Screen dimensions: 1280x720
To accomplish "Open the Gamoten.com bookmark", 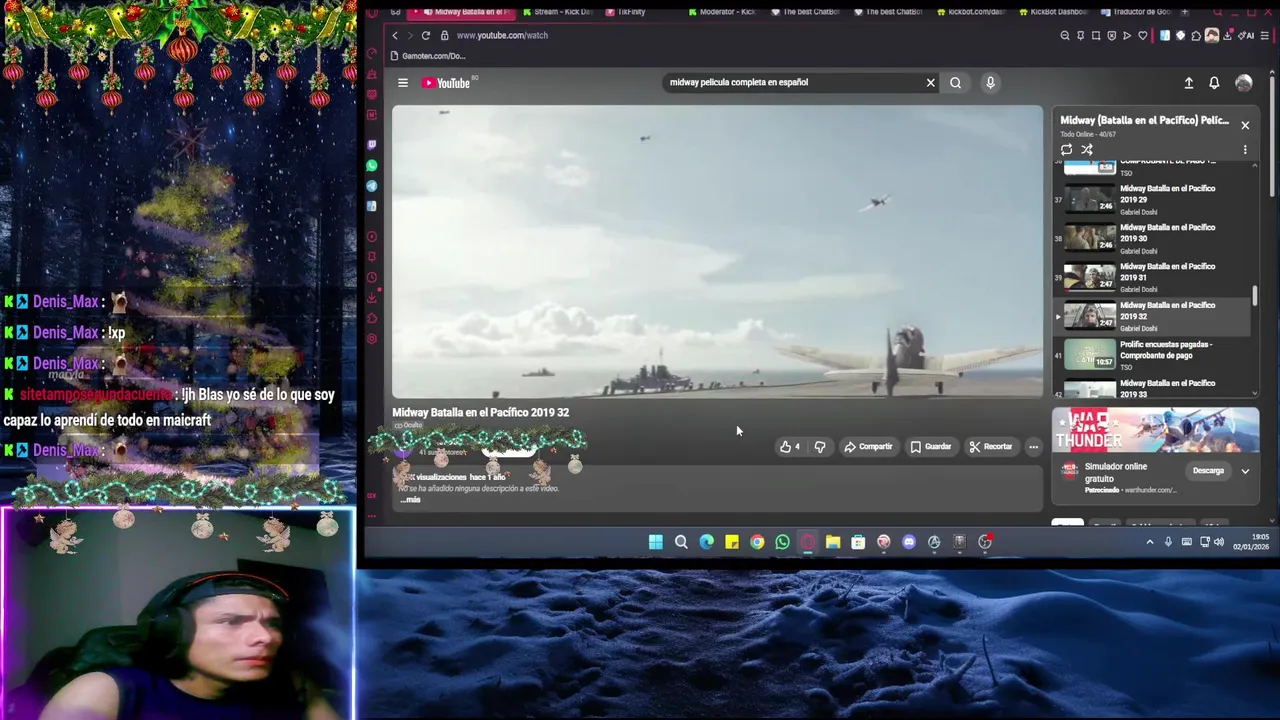I will tap(427, 56).
